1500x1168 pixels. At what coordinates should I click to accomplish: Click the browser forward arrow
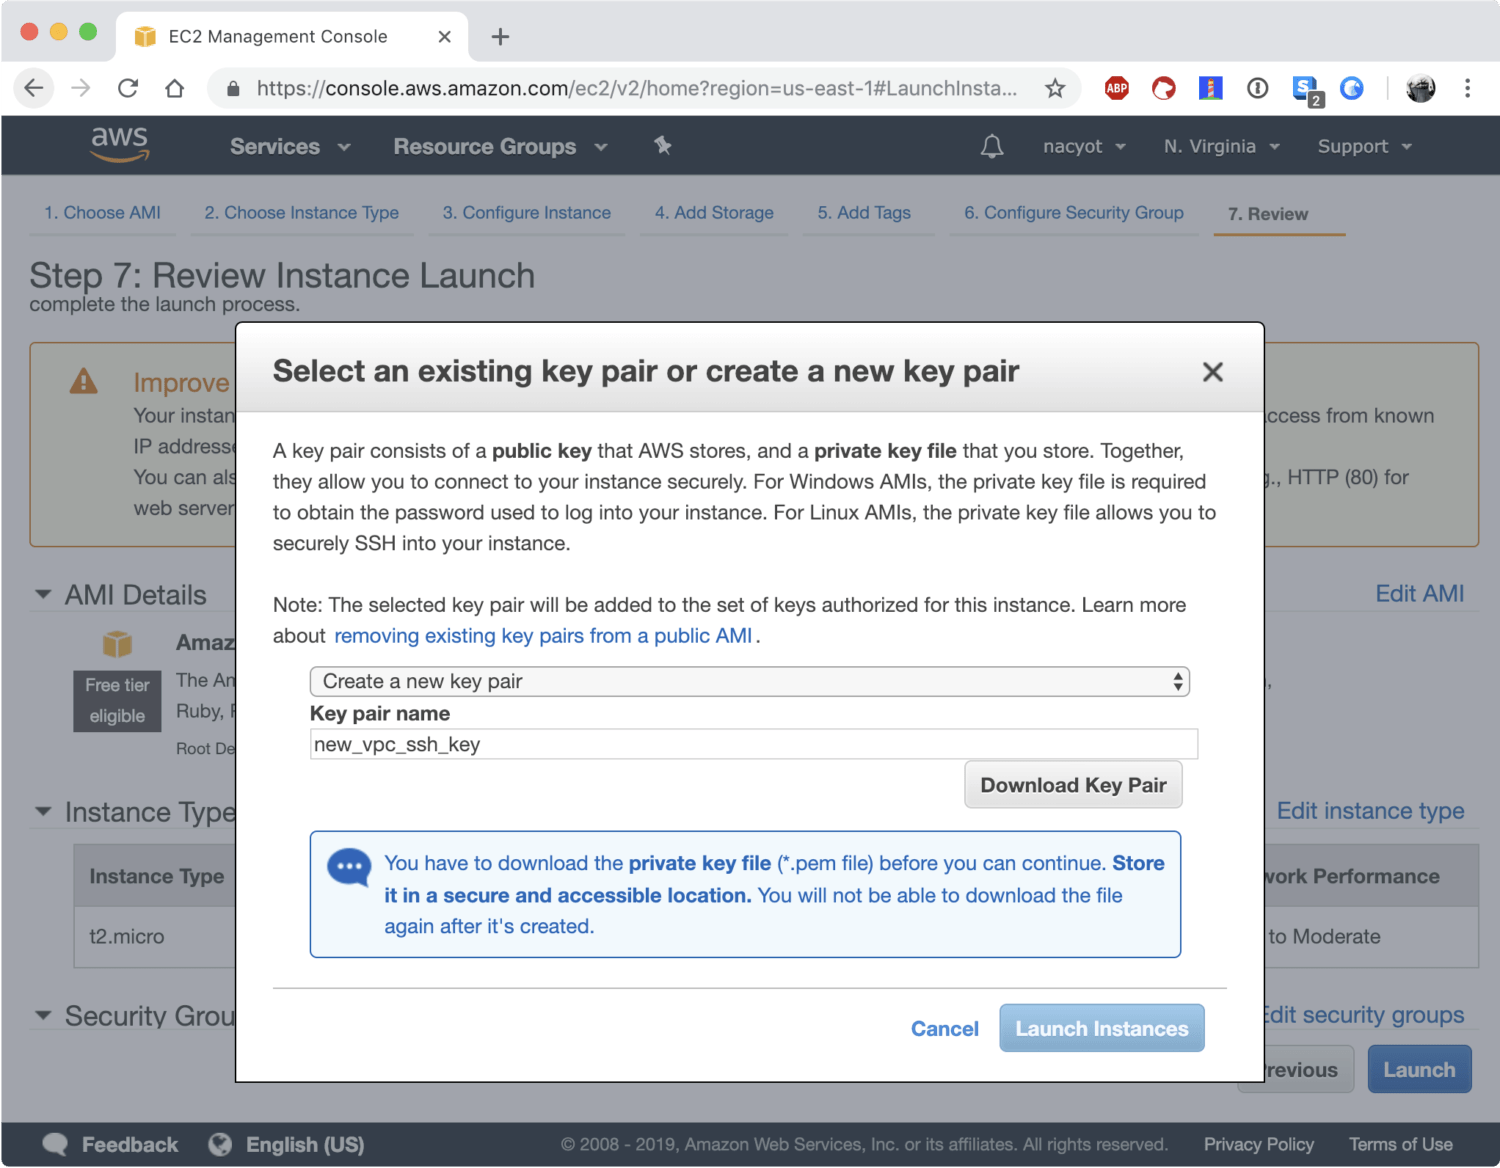click(x=81, y=88)
